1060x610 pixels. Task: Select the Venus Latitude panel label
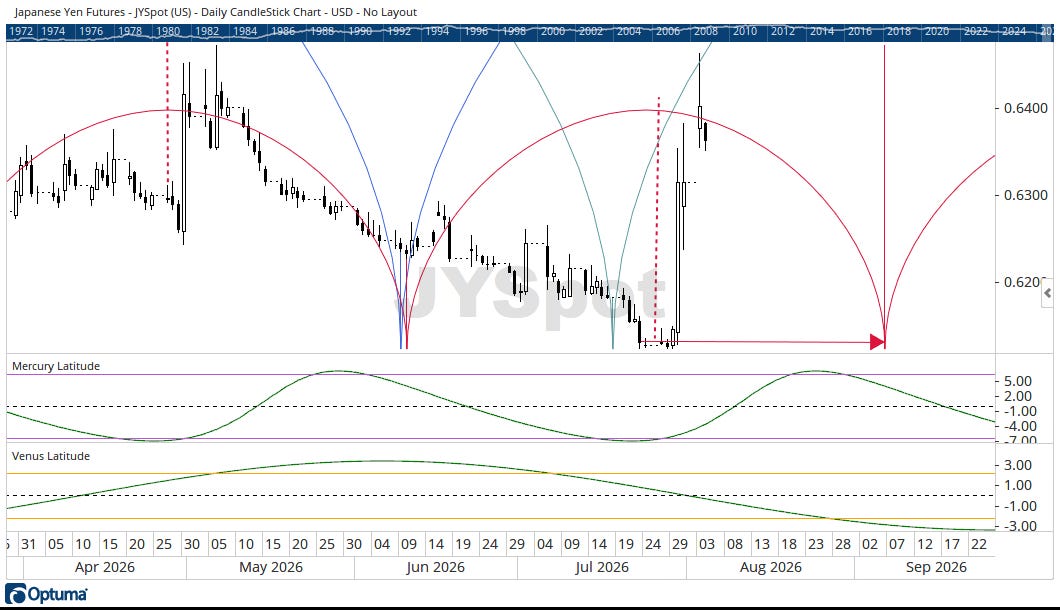(51, 456)
